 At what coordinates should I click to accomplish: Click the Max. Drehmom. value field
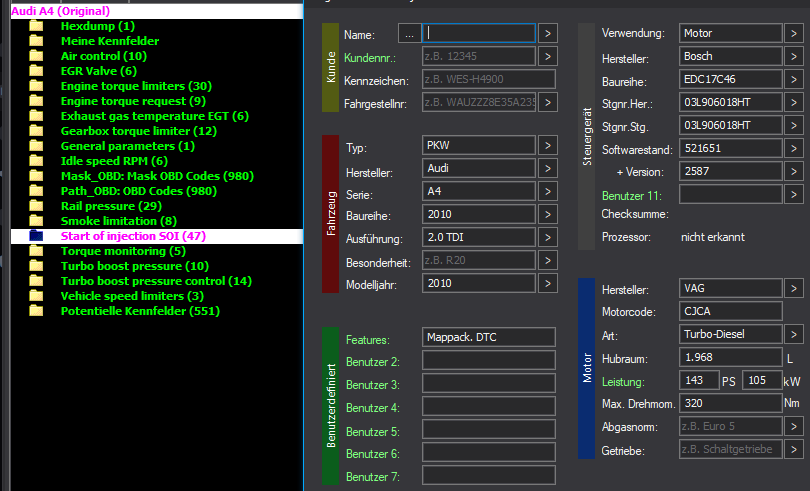pyautogui.click(x=729, y=403)
